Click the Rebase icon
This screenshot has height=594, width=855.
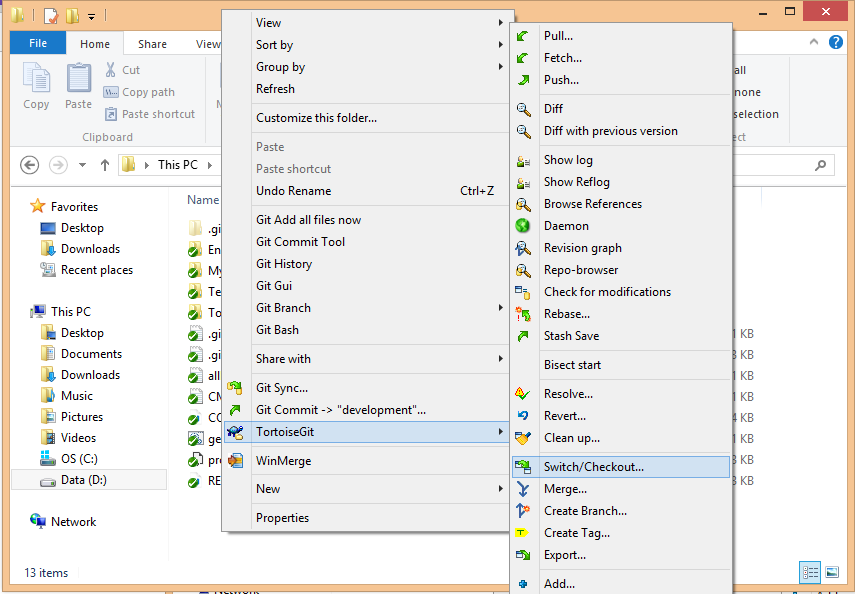tap(523, 314)
